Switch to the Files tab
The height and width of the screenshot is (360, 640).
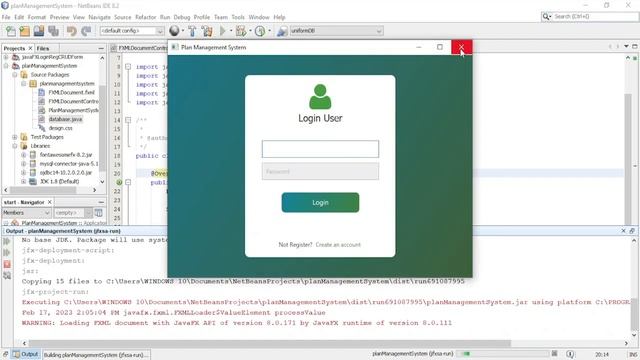(43, 48)
